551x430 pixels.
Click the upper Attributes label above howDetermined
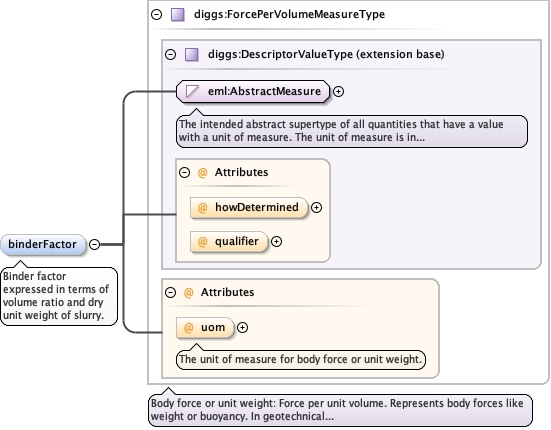(241, 172)
